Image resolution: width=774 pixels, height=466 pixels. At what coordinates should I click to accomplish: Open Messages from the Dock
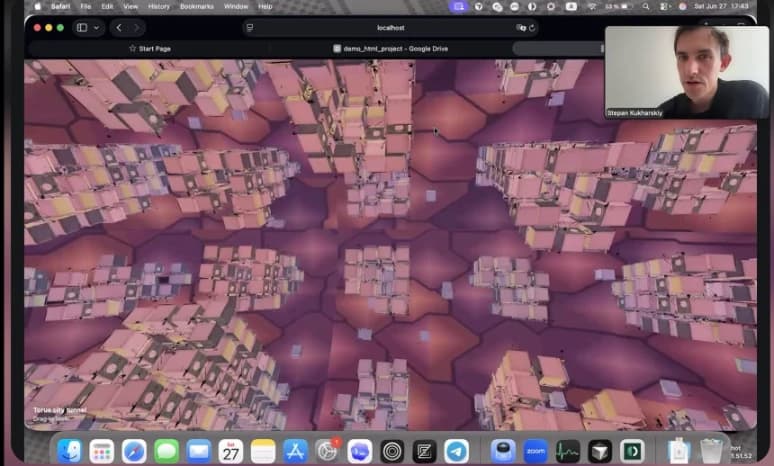coord(166,451)
